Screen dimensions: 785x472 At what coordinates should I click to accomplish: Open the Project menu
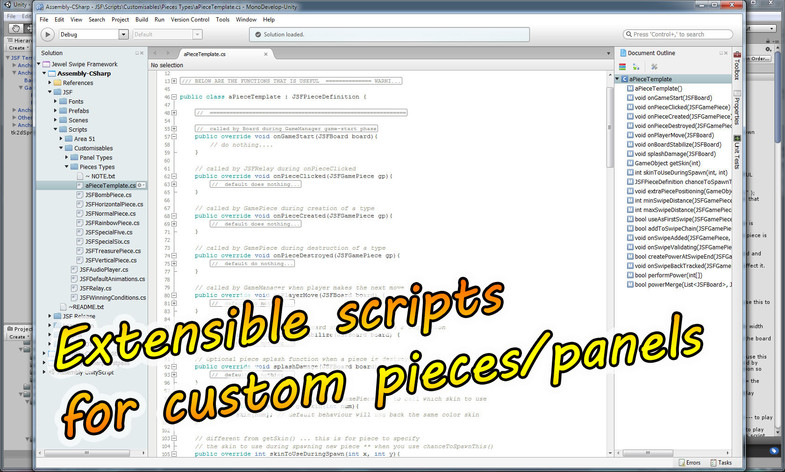(120, 20)
